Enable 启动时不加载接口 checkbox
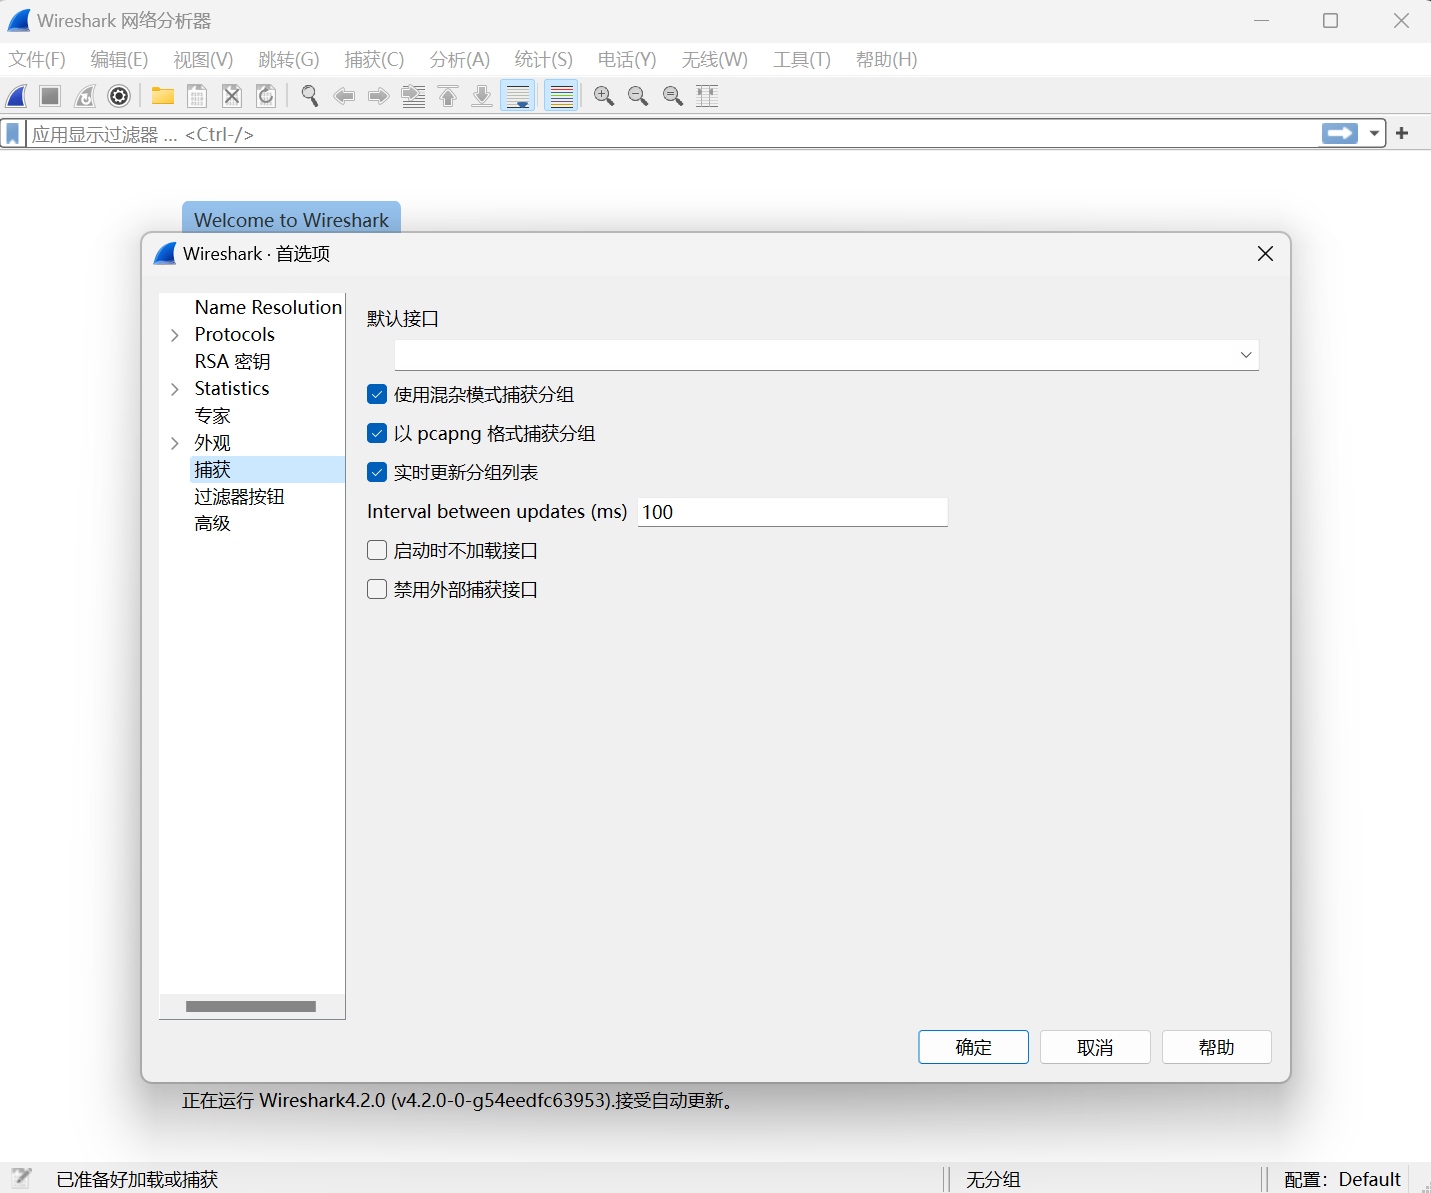This screenshot has height=1193, width=1431. coord(377,550)
